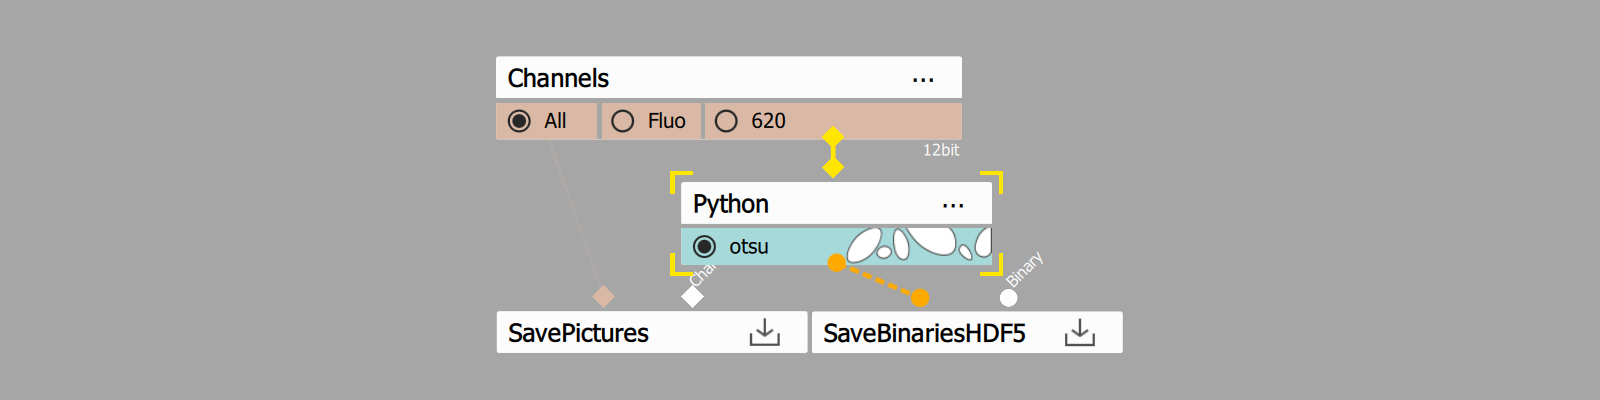This screenshot has width=1600, height=400.
Task: Select the otsu radio button
Action: coord(704,246)
